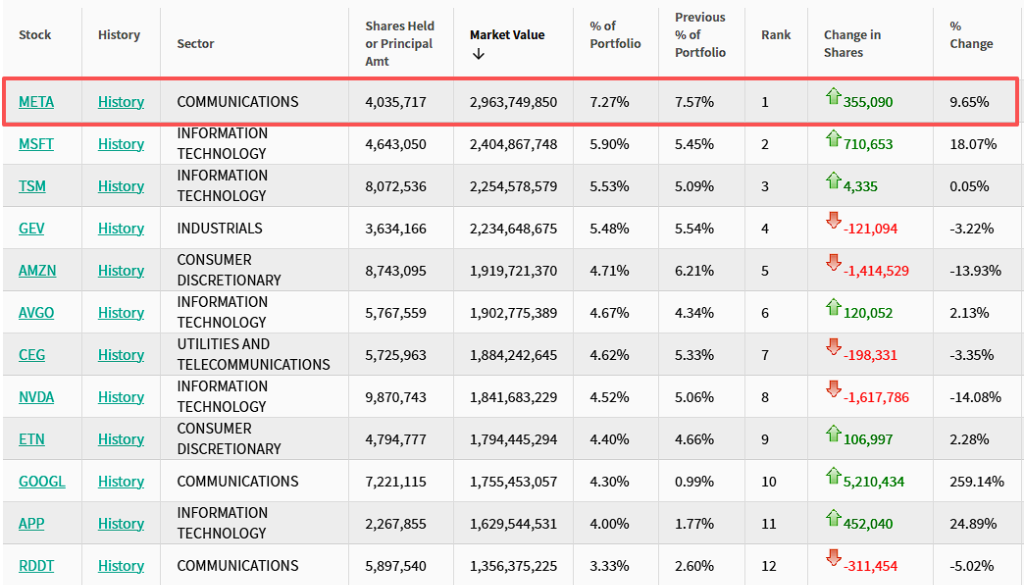Sort by % of Portfolio column header
The width and height of the screenshot is (1024, 585).
click(603, 35)
